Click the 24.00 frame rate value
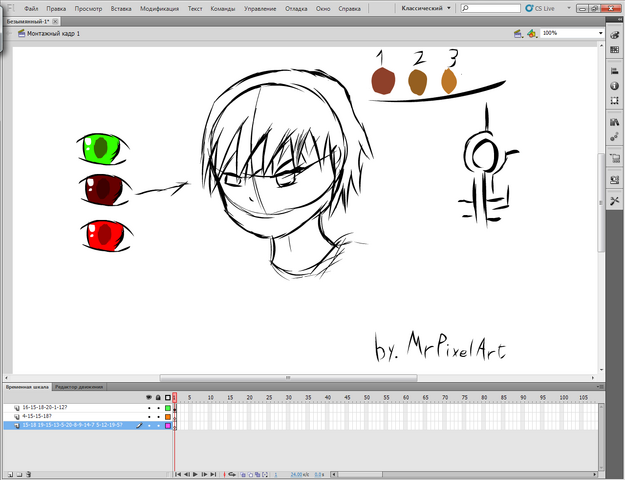This screenshot has height=480, width=625. tap(297, 474)
